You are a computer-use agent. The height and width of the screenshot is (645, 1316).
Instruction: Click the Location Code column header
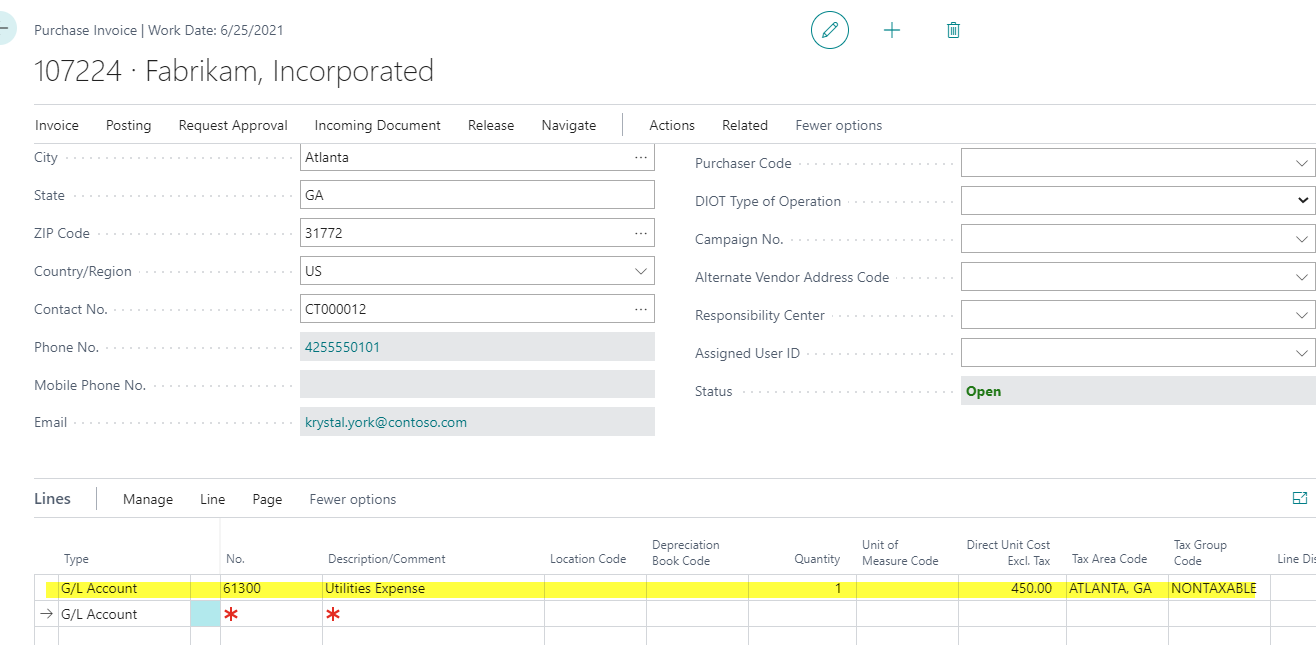tap(588, 559)
